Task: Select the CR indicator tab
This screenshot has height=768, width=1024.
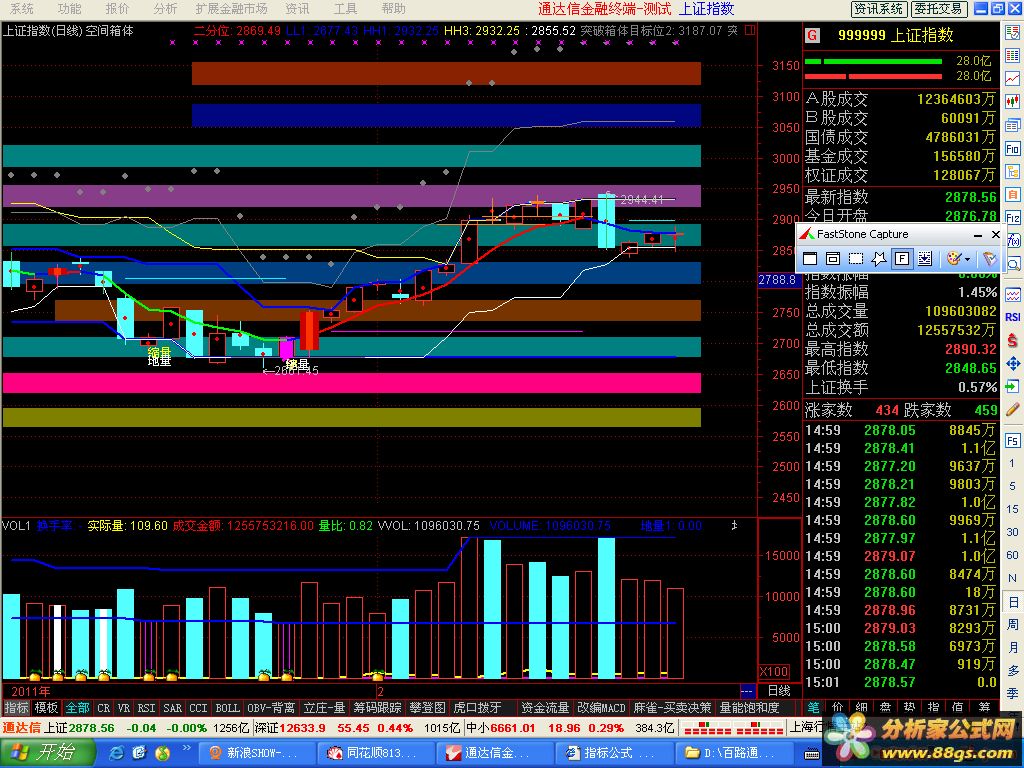Action: pos(104,708)
